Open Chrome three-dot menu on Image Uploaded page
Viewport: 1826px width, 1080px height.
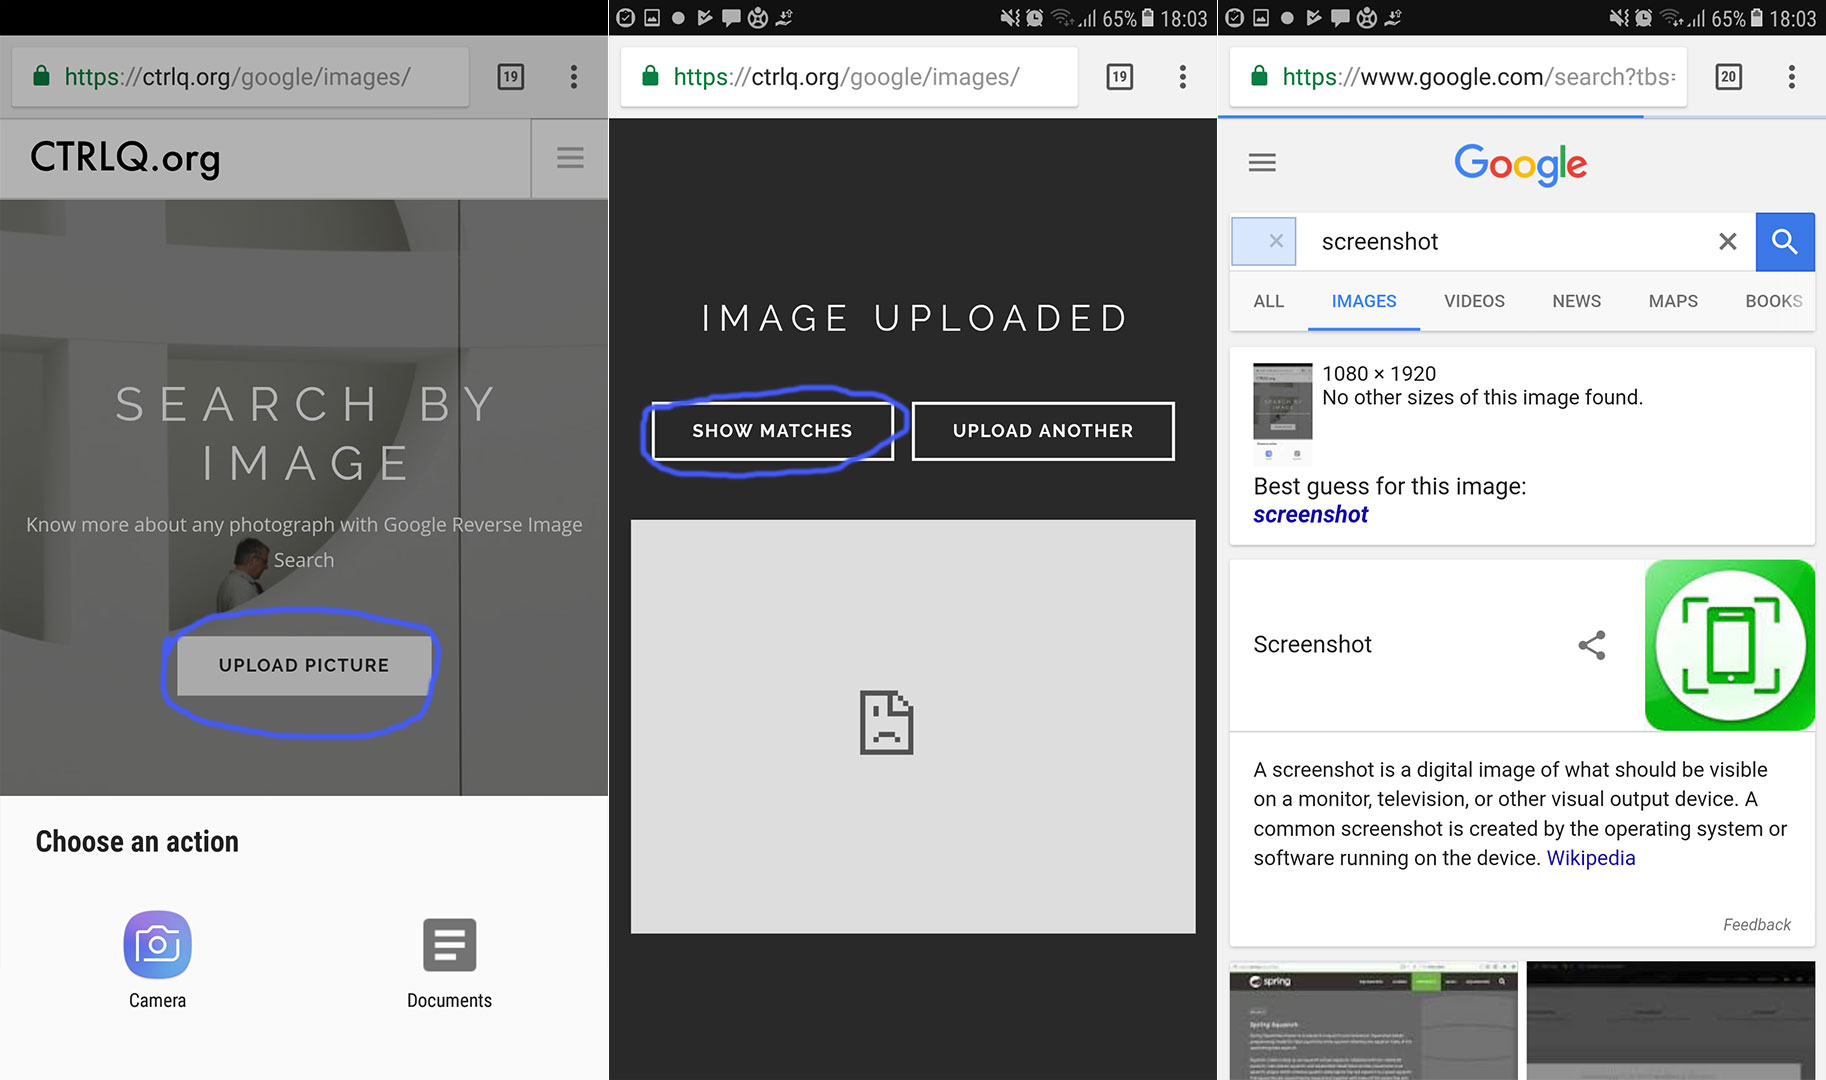click(1182, 77)
